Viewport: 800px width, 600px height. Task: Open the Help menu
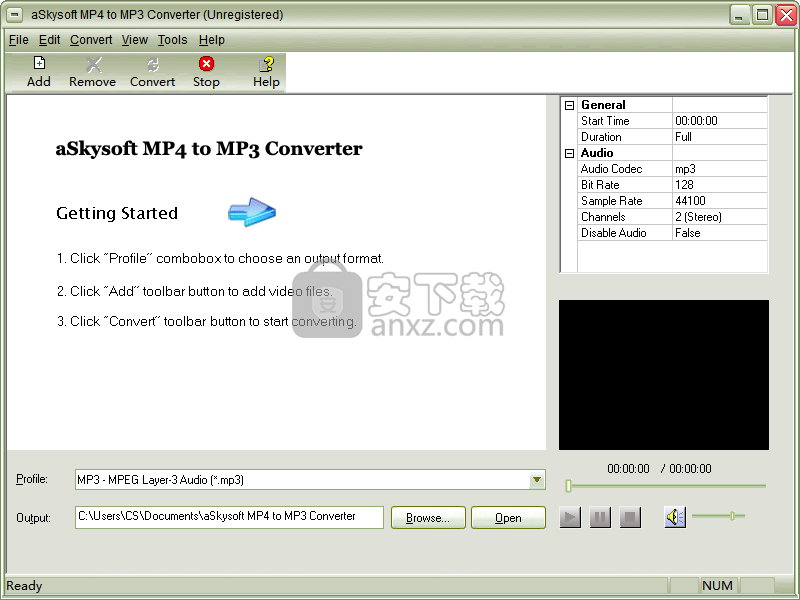212,40
